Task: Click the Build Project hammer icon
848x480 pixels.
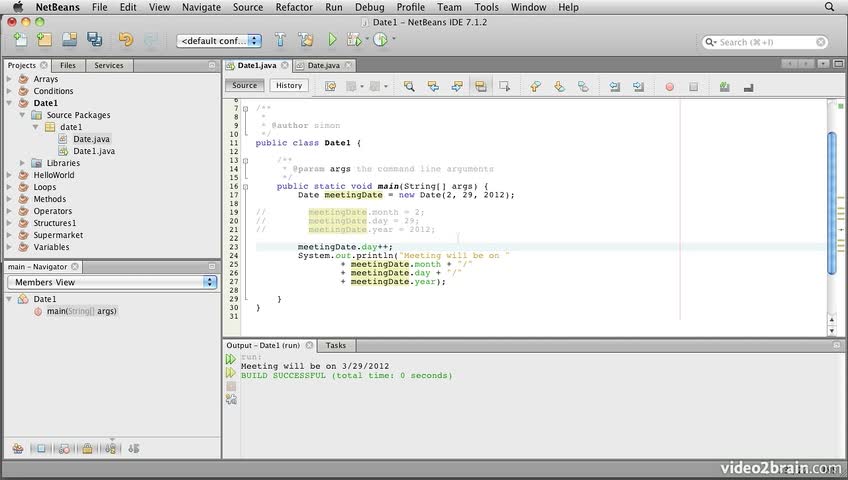Action: tap(281, 41)
